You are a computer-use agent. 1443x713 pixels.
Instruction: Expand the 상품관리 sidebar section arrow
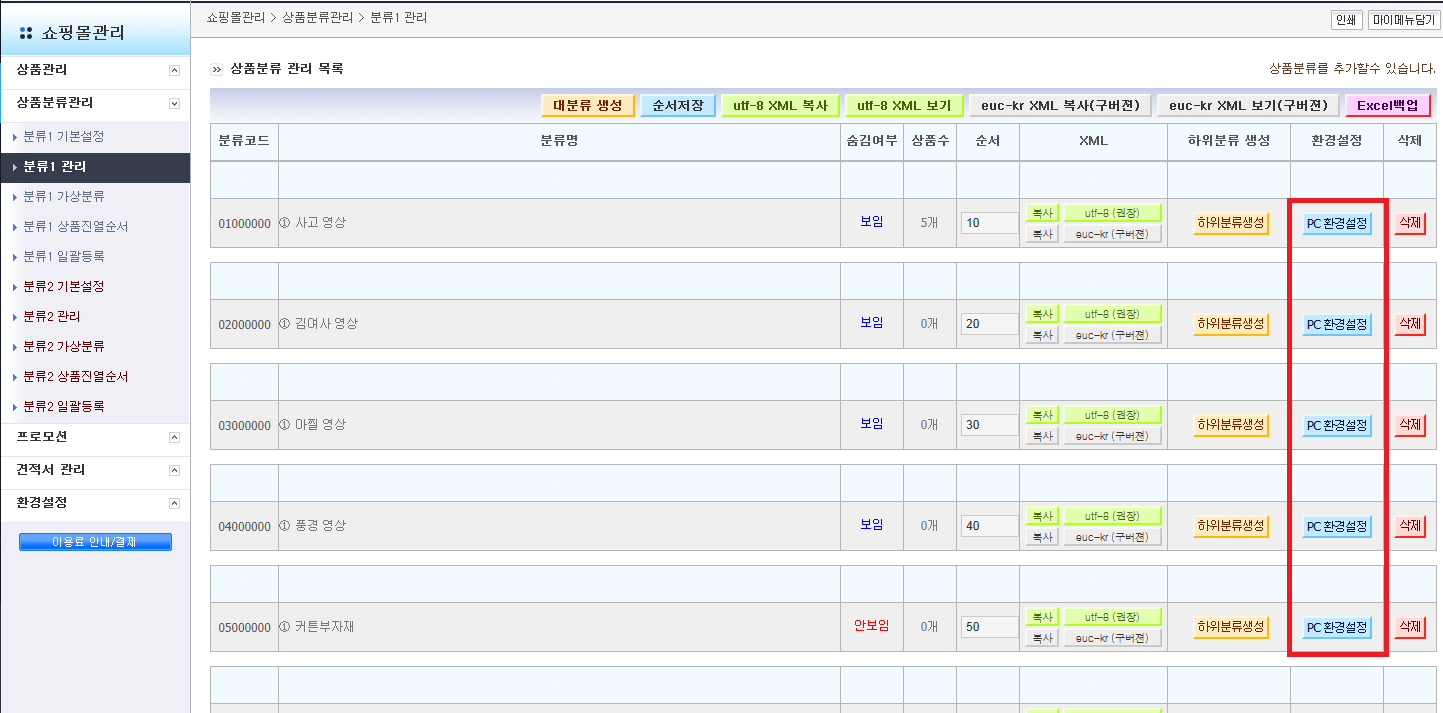[x=174, y=71]
